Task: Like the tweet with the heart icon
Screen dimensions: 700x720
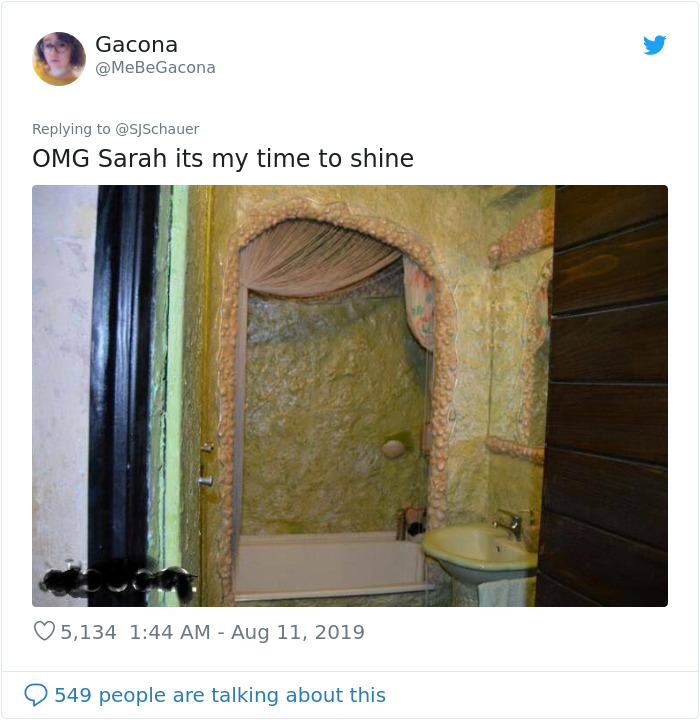Action: pos(45,631)
